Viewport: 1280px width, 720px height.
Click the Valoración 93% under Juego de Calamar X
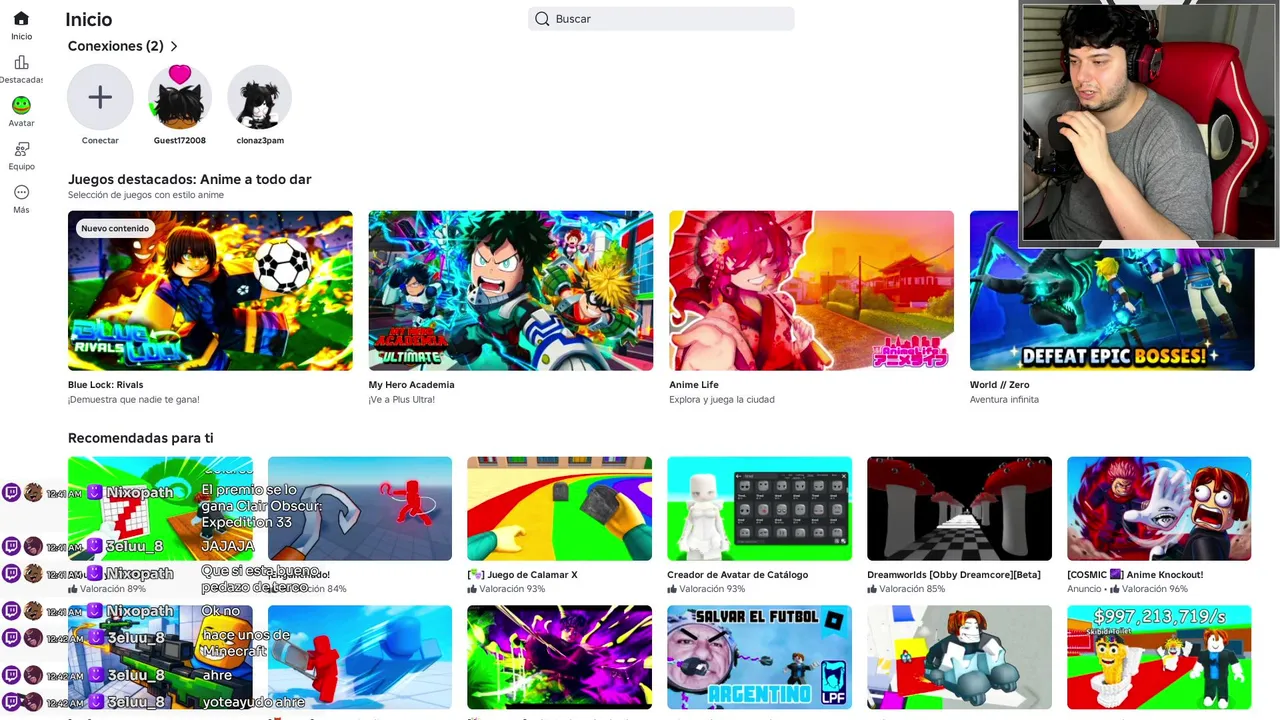click(505, 589)
